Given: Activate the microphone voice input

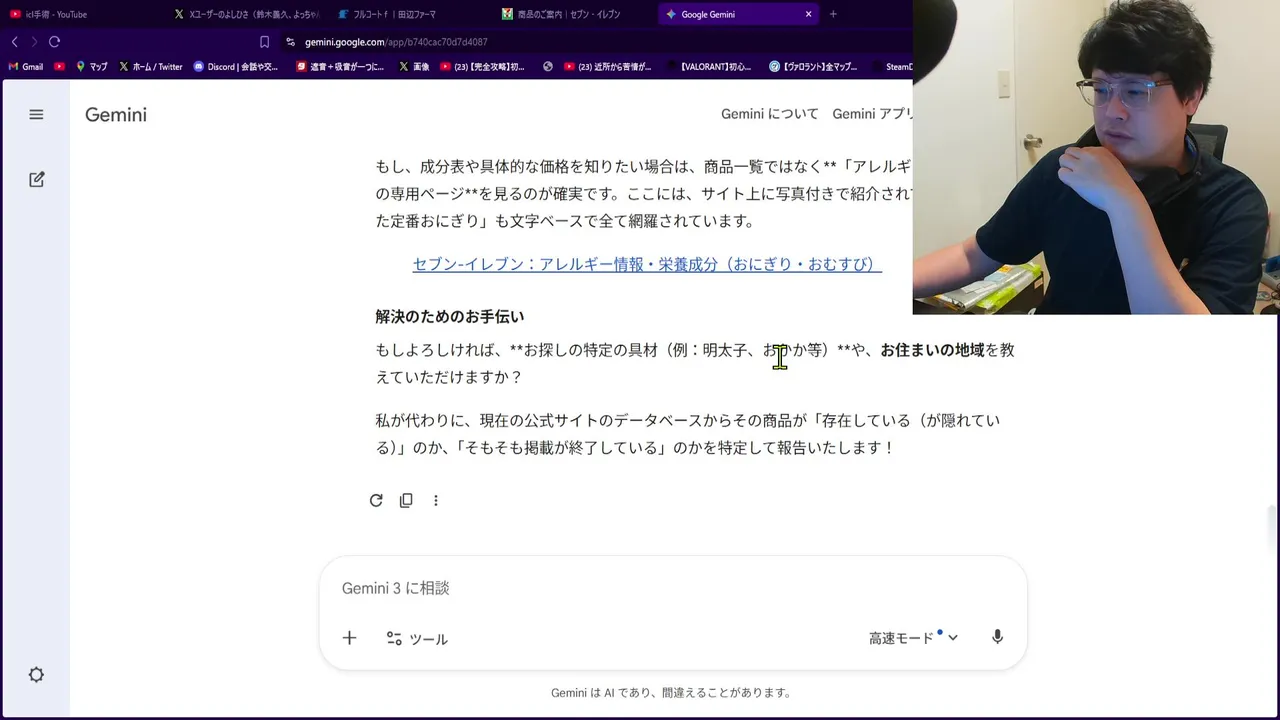Looking at the screenshot, I should tap(997, 637).
